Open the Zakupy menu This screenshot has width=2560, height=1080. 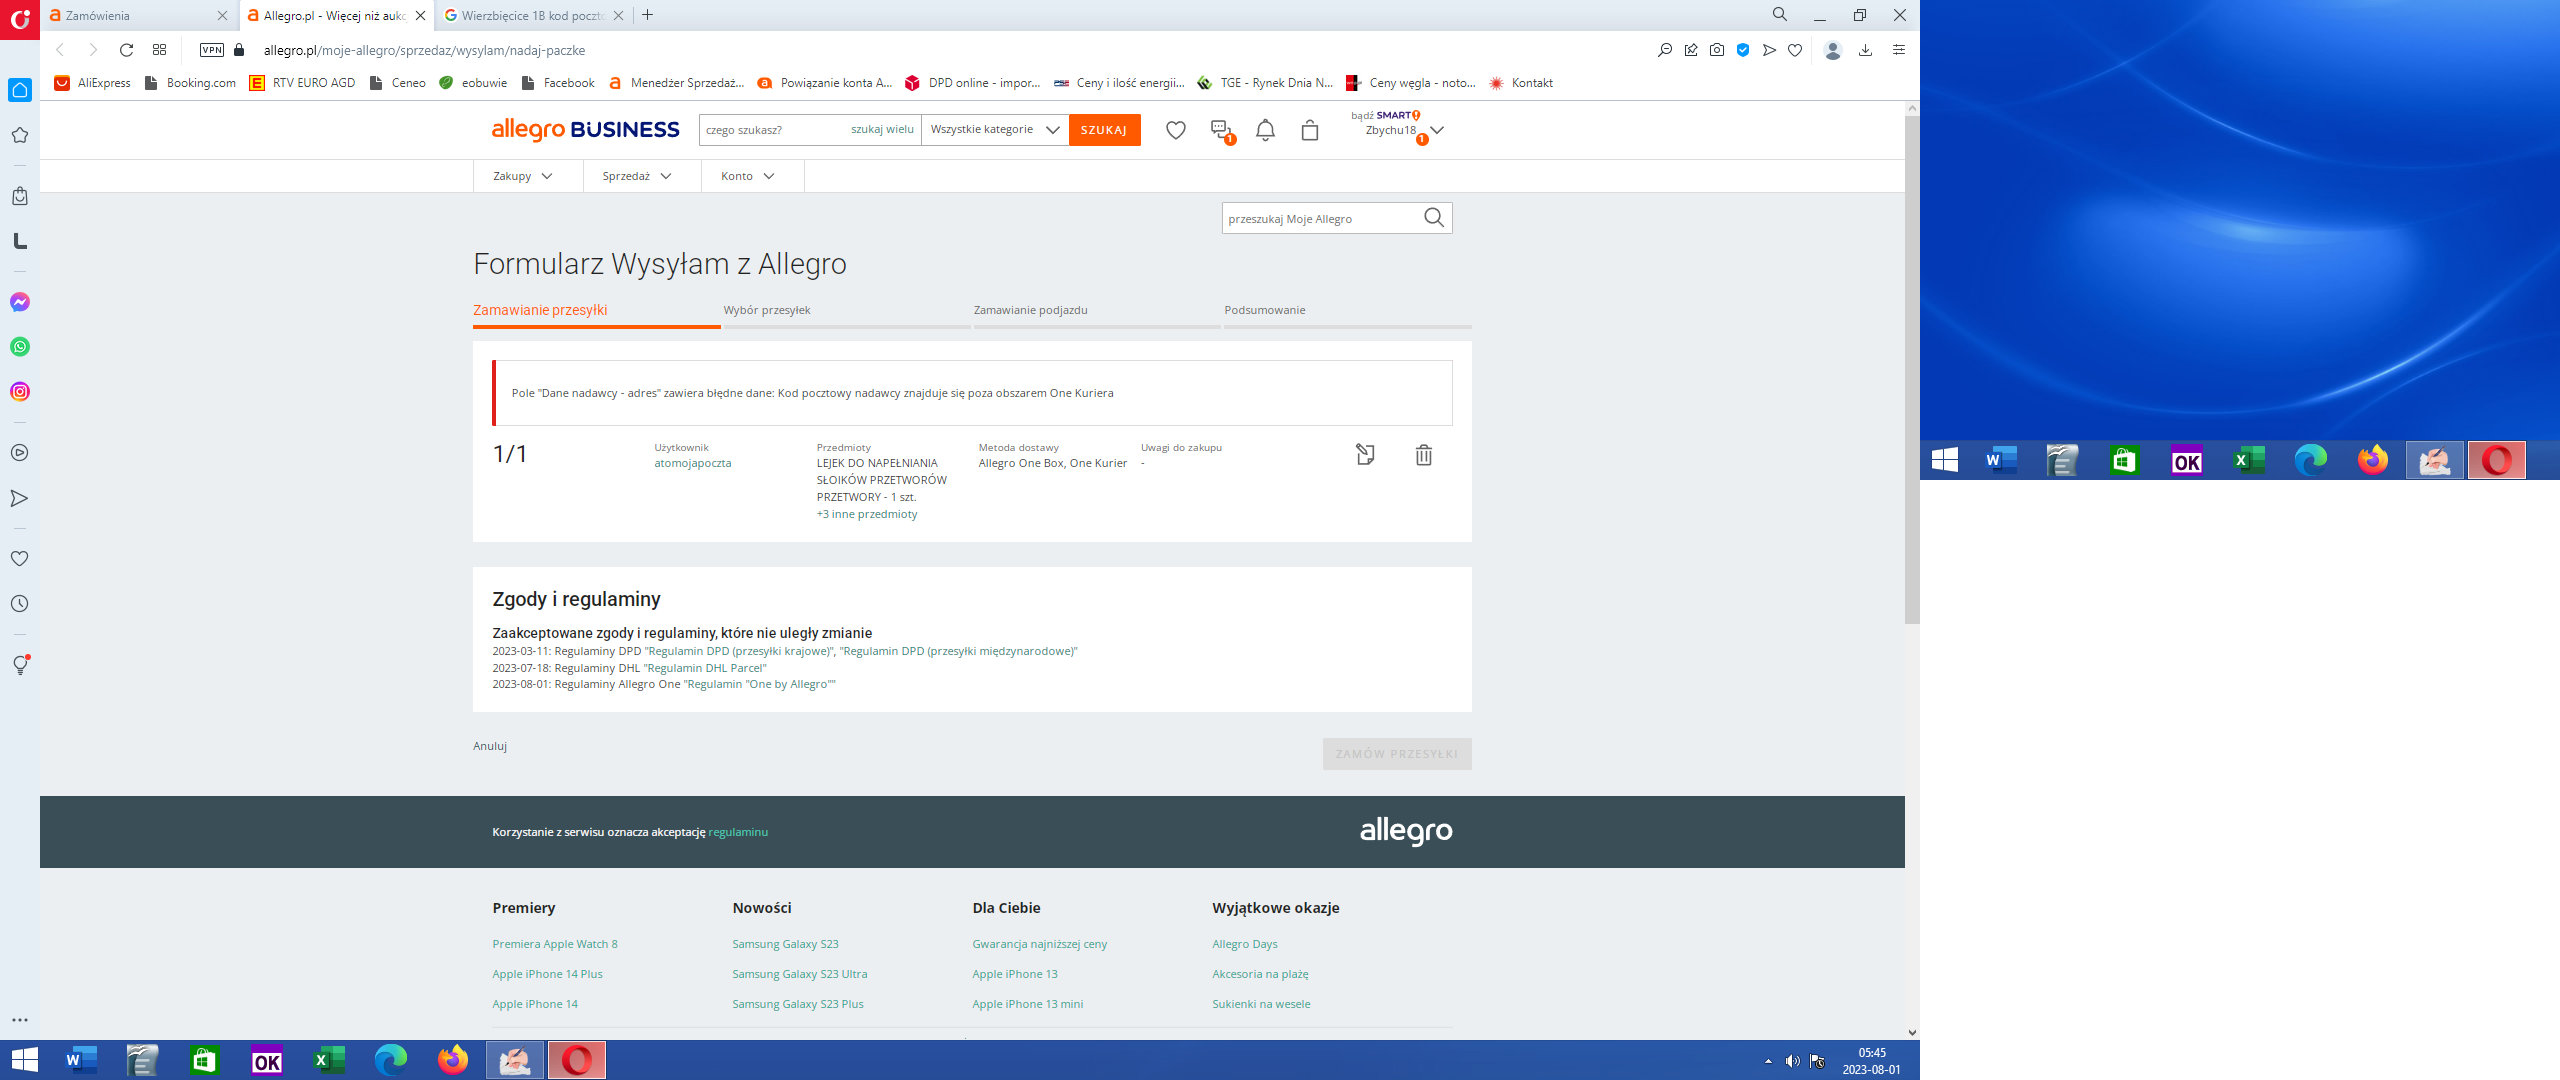point(522,176)
